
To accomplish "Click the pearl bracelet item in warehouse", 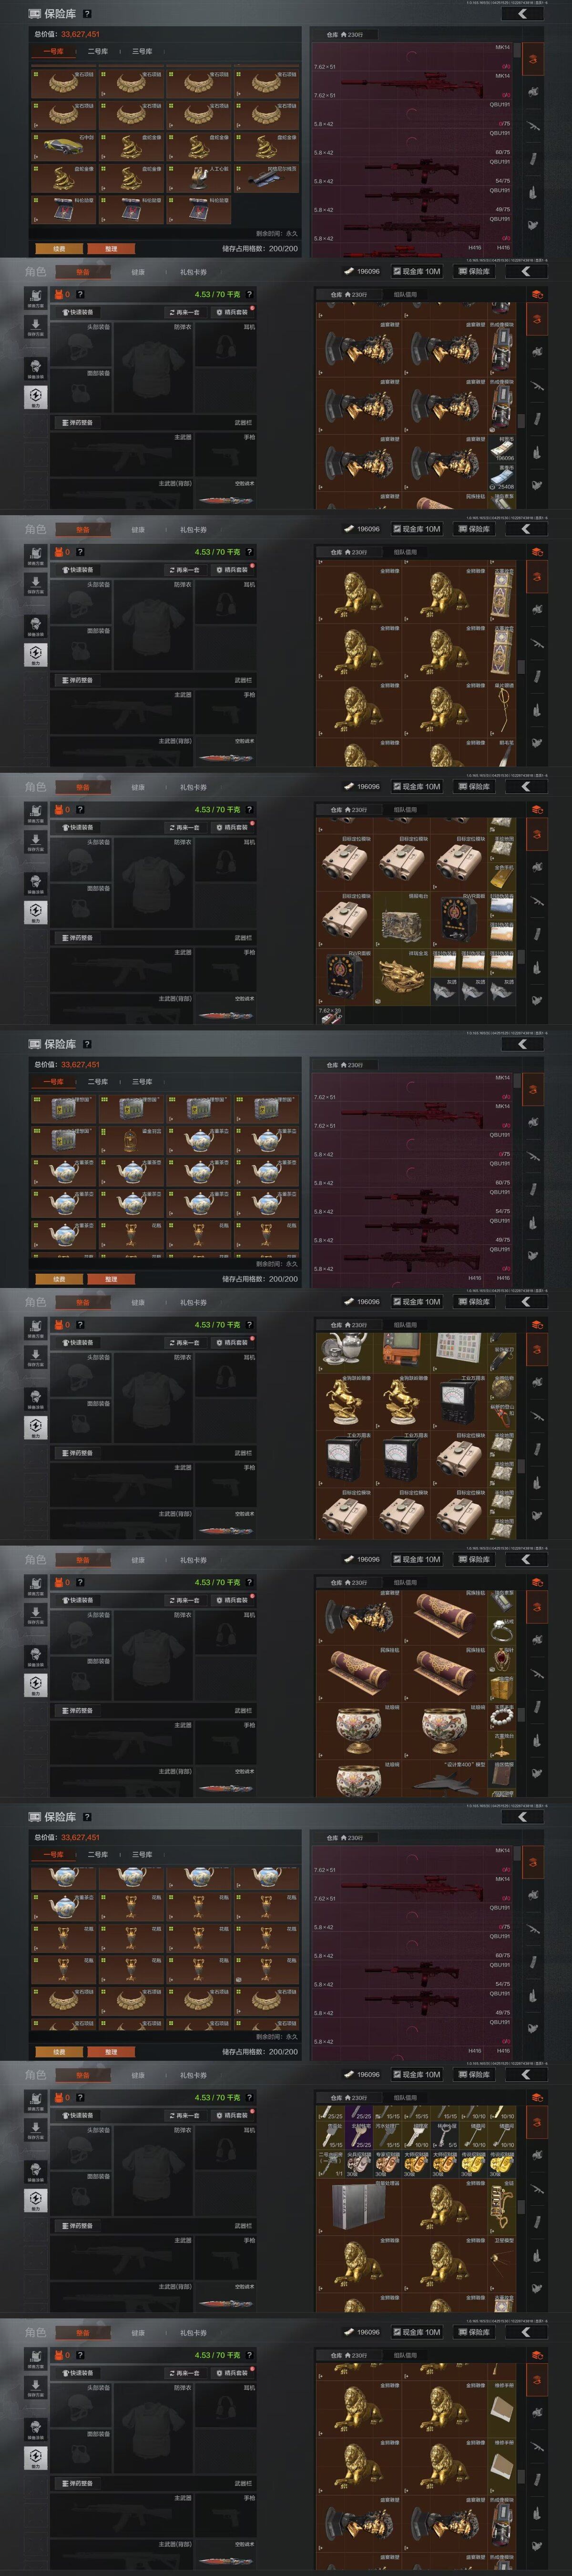I will coord(503,1718).
